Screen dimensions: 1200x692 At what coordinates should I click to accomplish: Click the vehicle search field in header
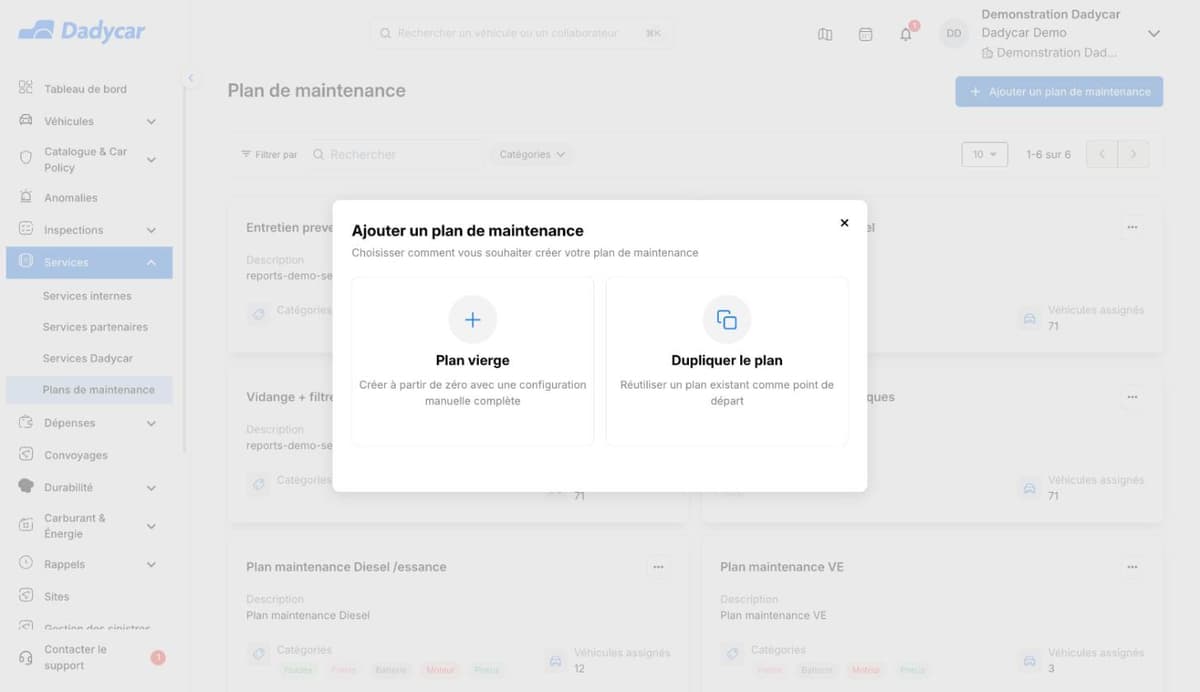click(x=521, y=33)
